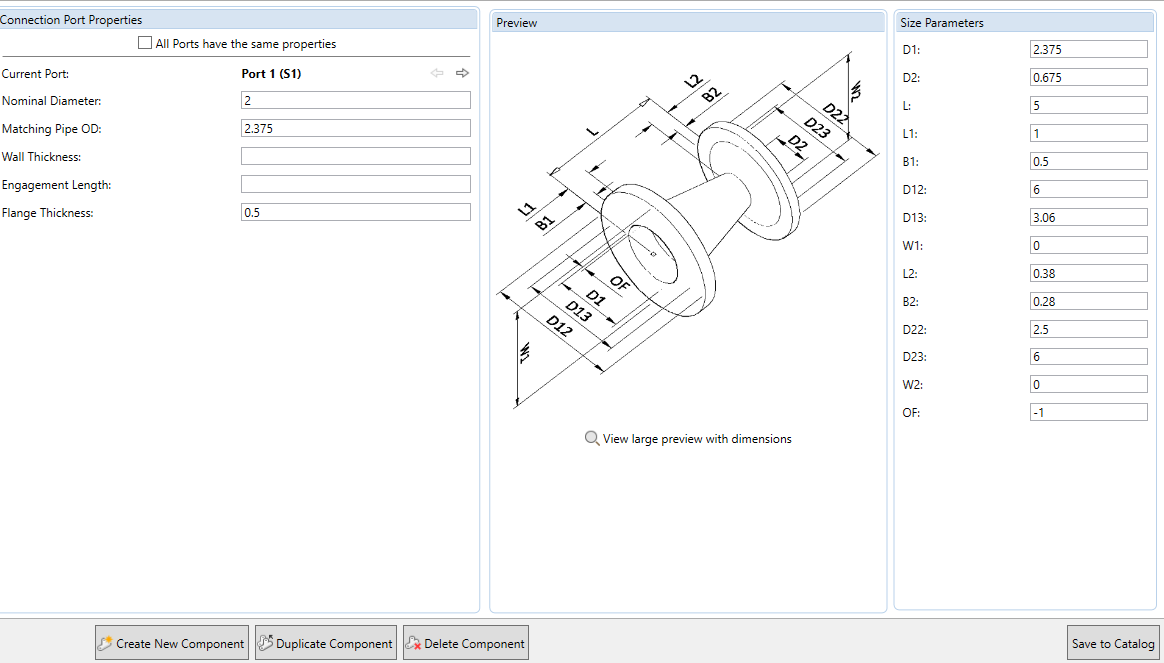Open the large preview with dimensions
Viewport: 1164px width, 663px height.
click(697, 438)
